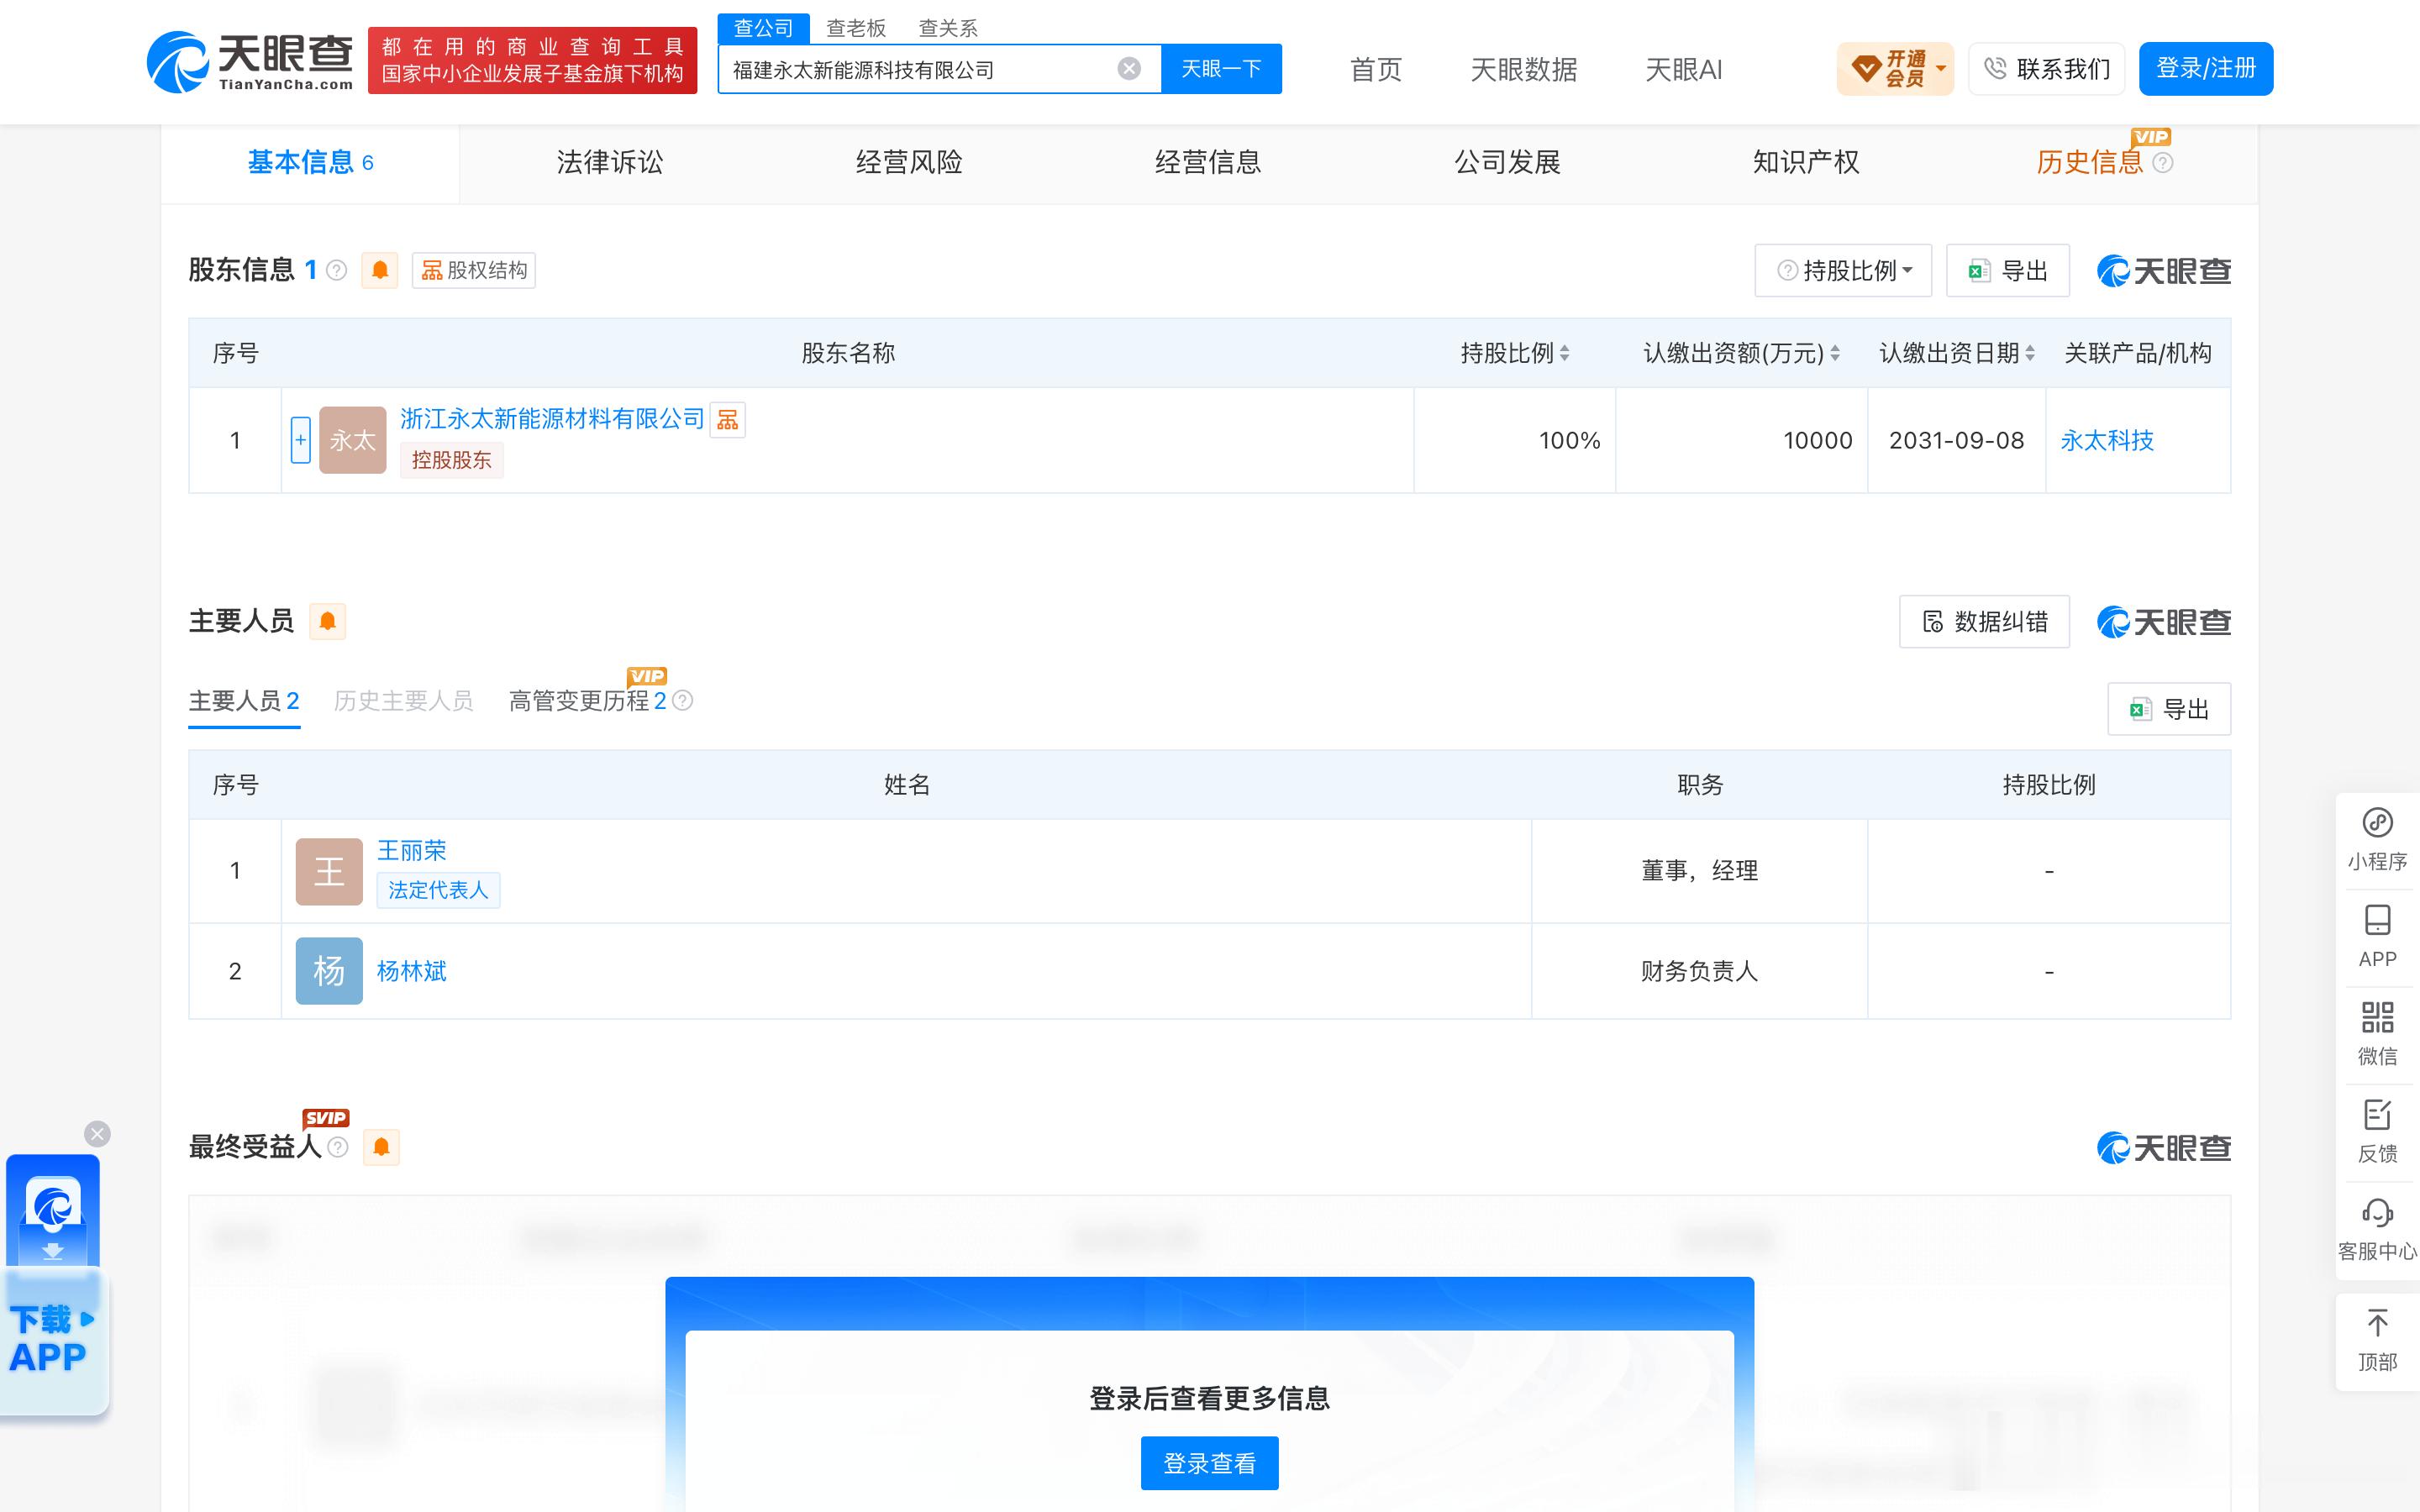
Task: Select the 高管变更历程 sub-tab
Action: click(588, 701)
